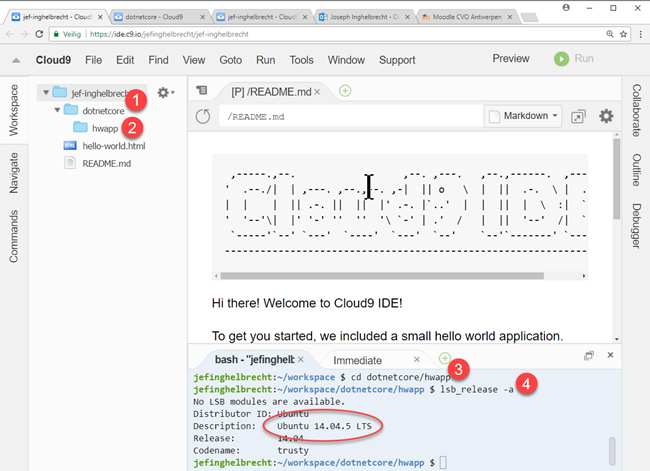Add a new editor tab with plus
The image size is (650, 471).
(345, 91)
